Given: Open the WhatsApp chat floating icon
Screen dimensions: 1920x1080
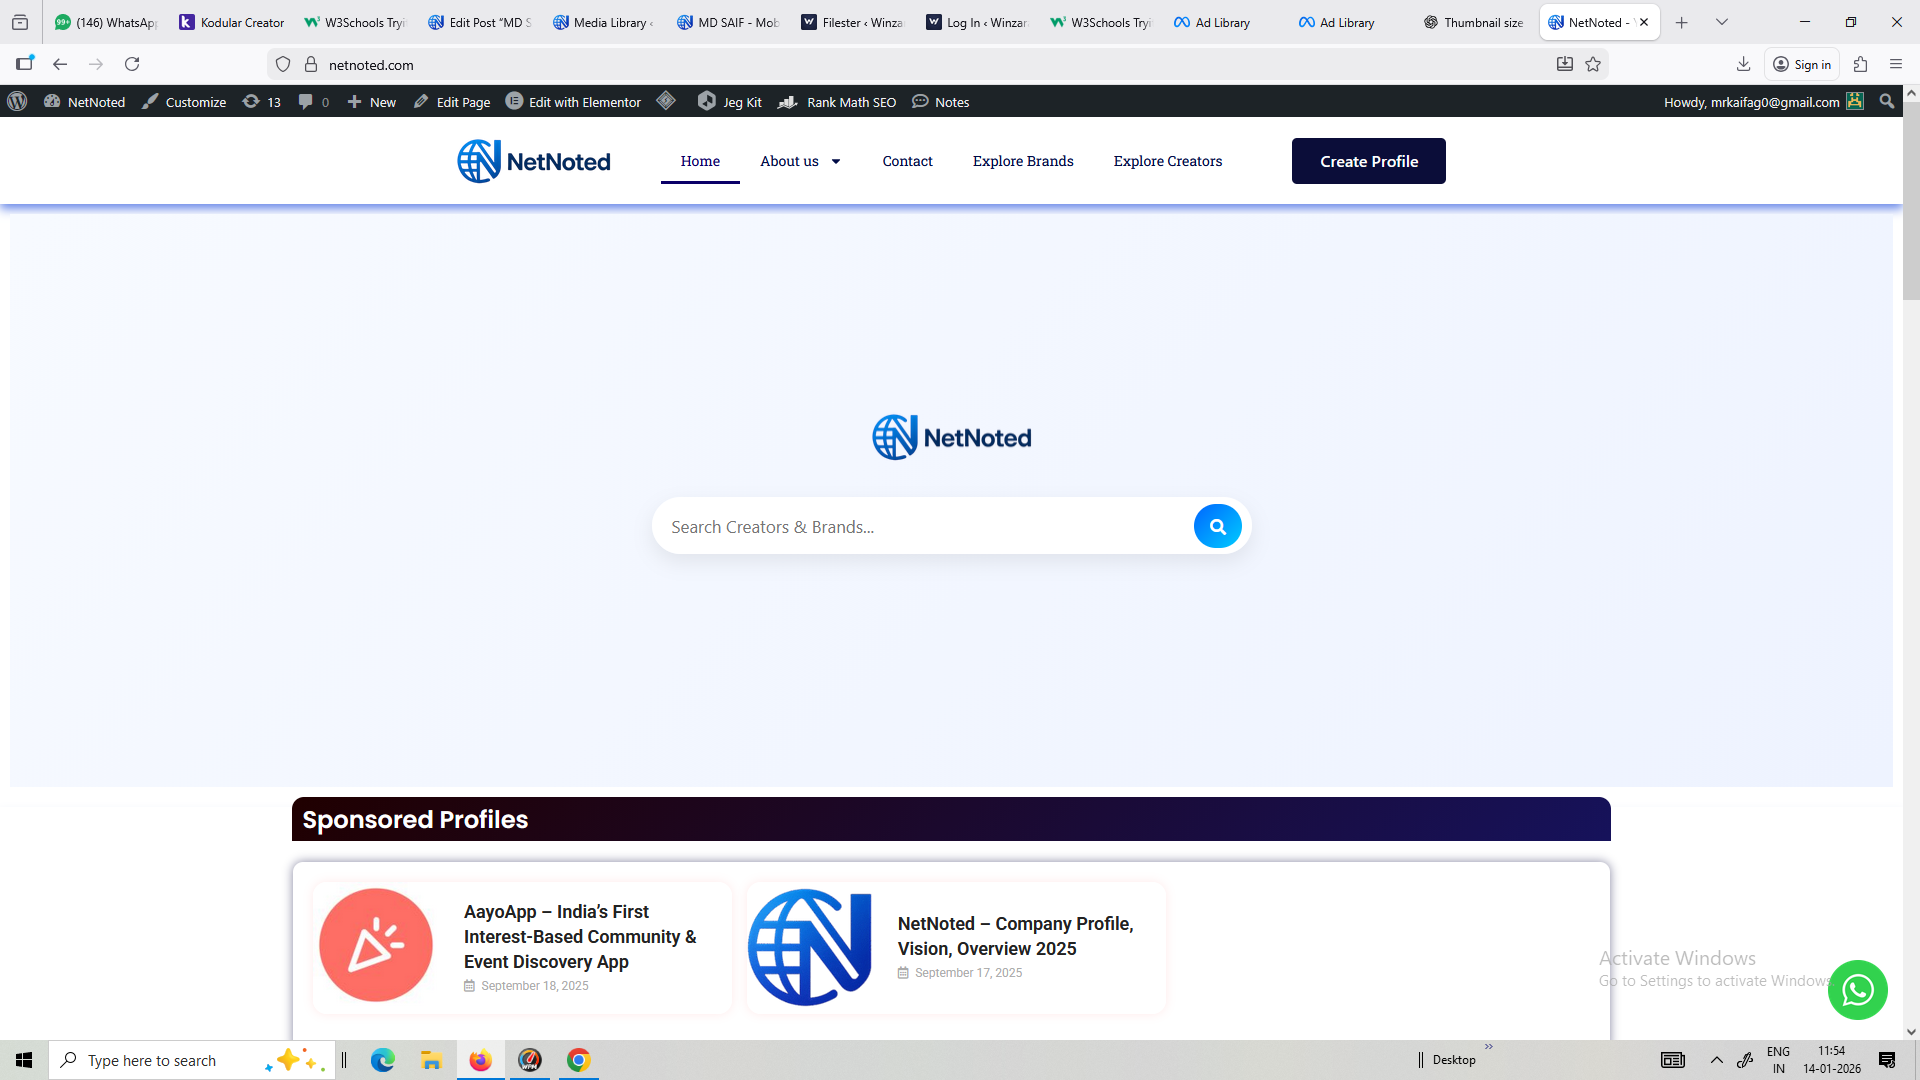Looking at the screenshot, I should pos(1857,990).
